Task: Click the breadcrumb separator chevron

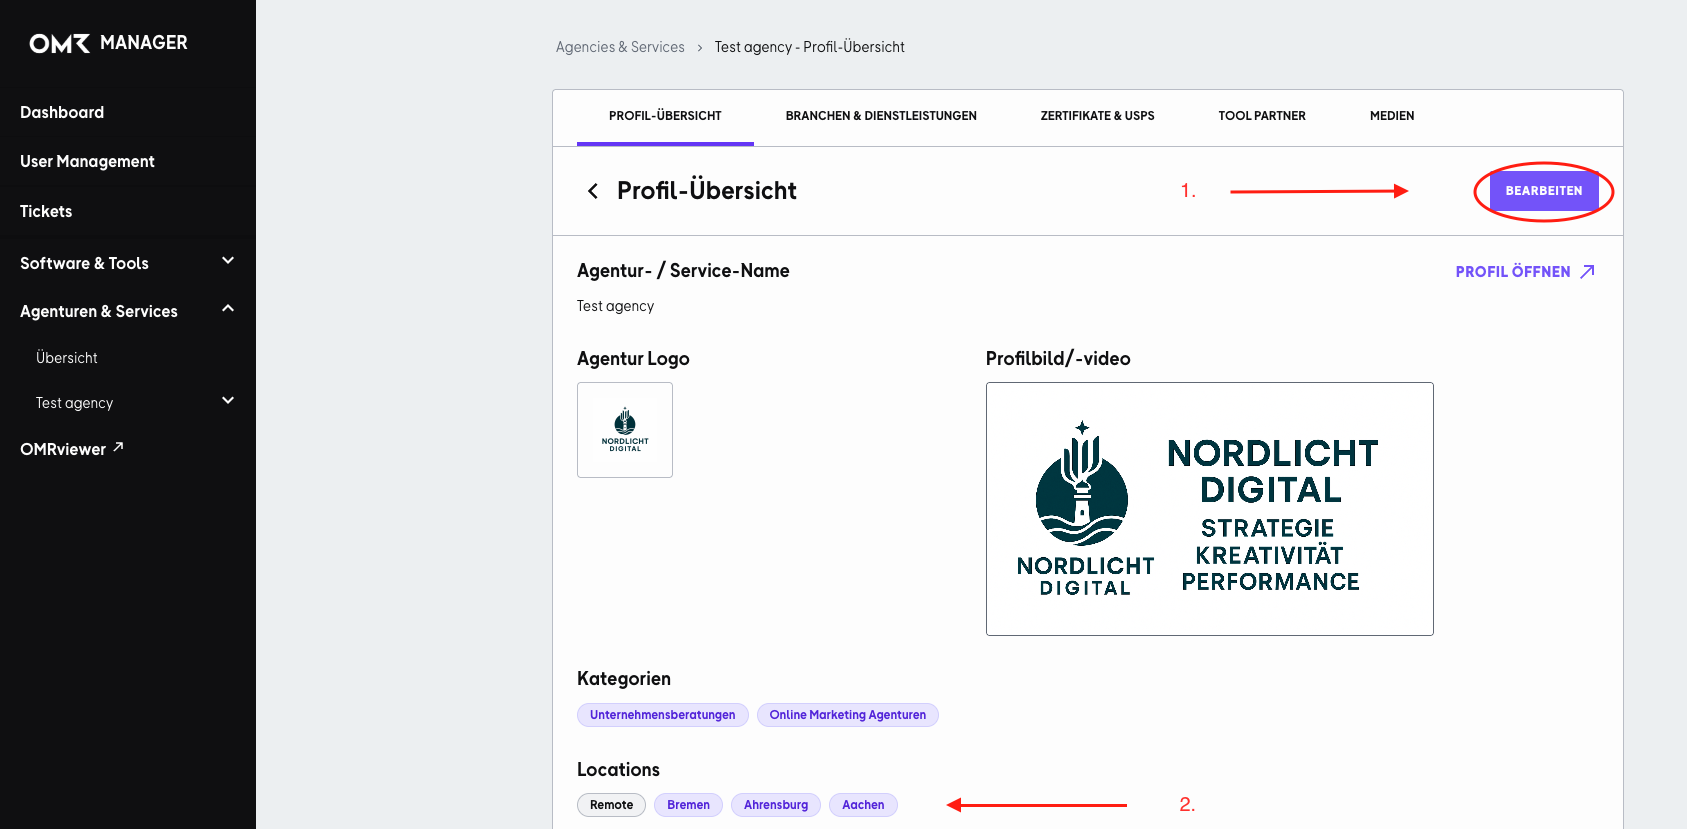Action: (x=700, y=48)
